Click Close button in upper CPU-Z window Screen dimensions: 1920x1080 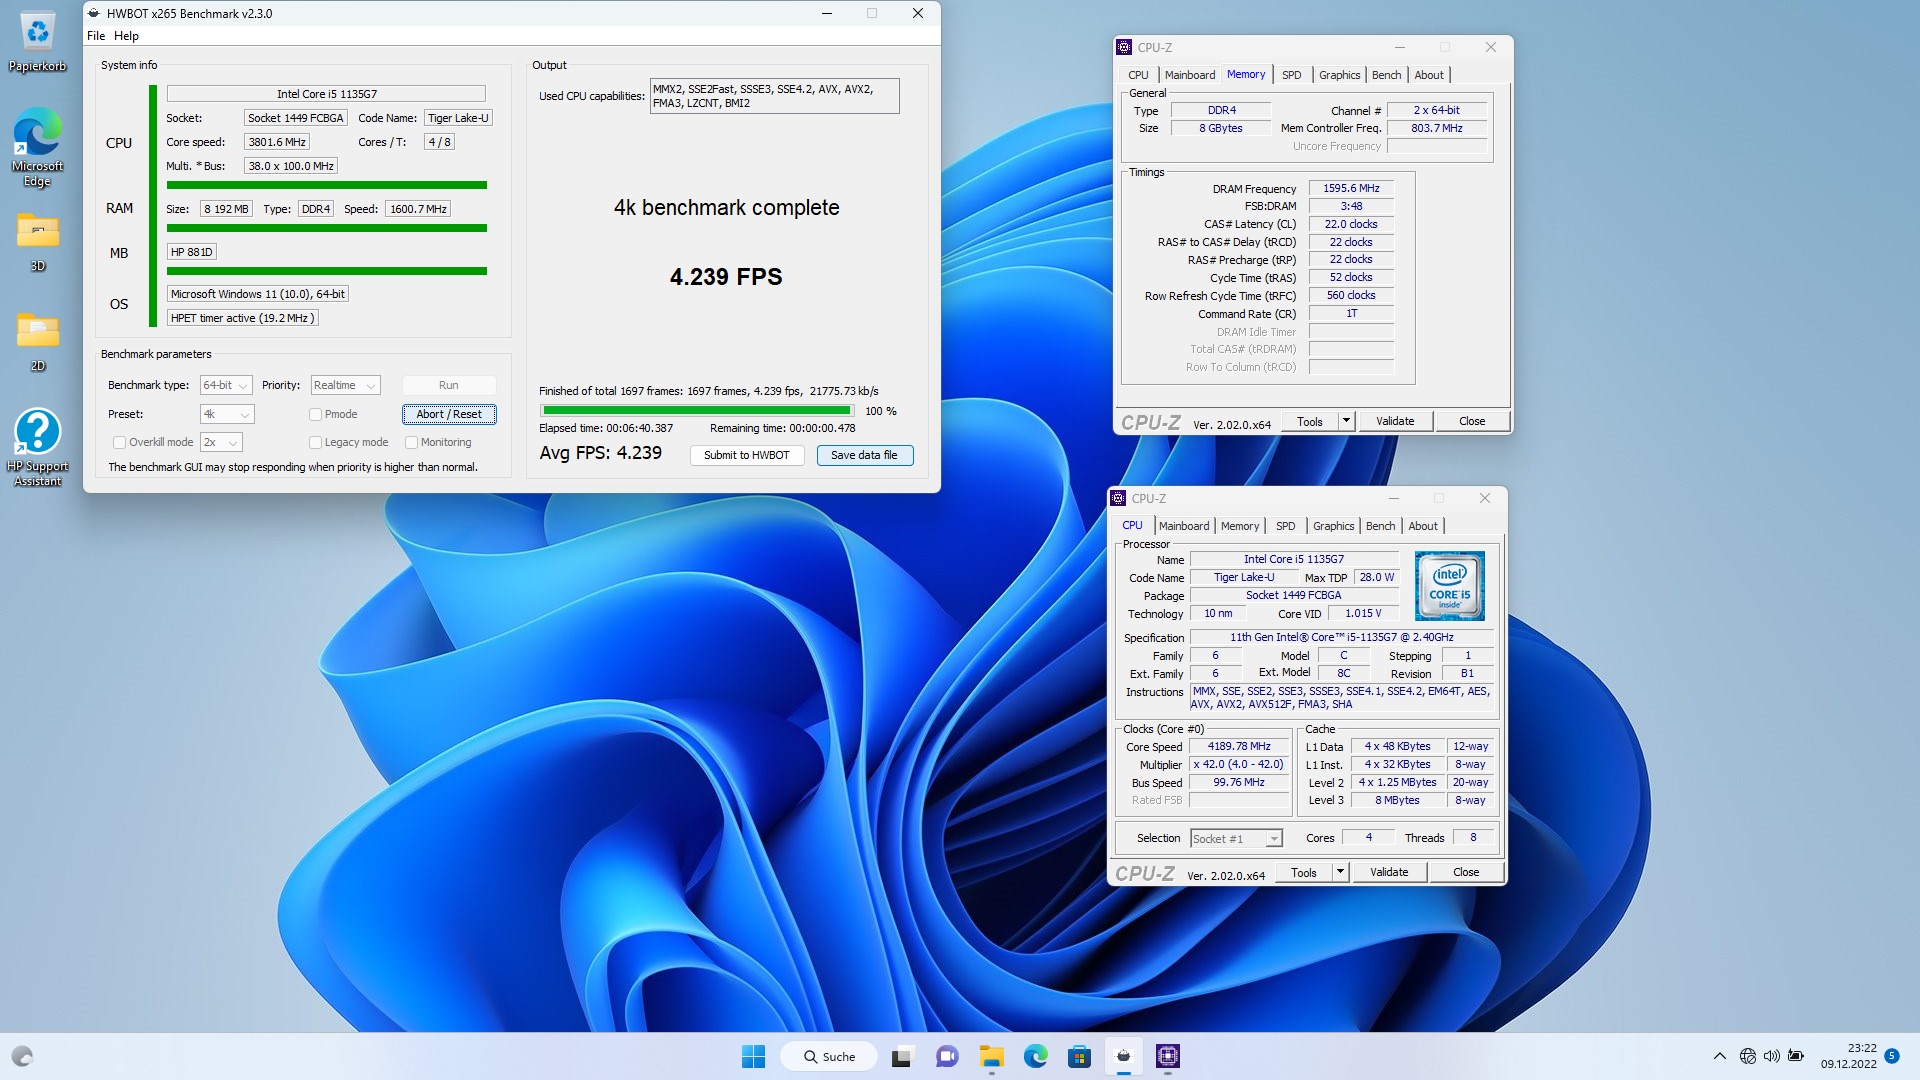click(1472, 421)
